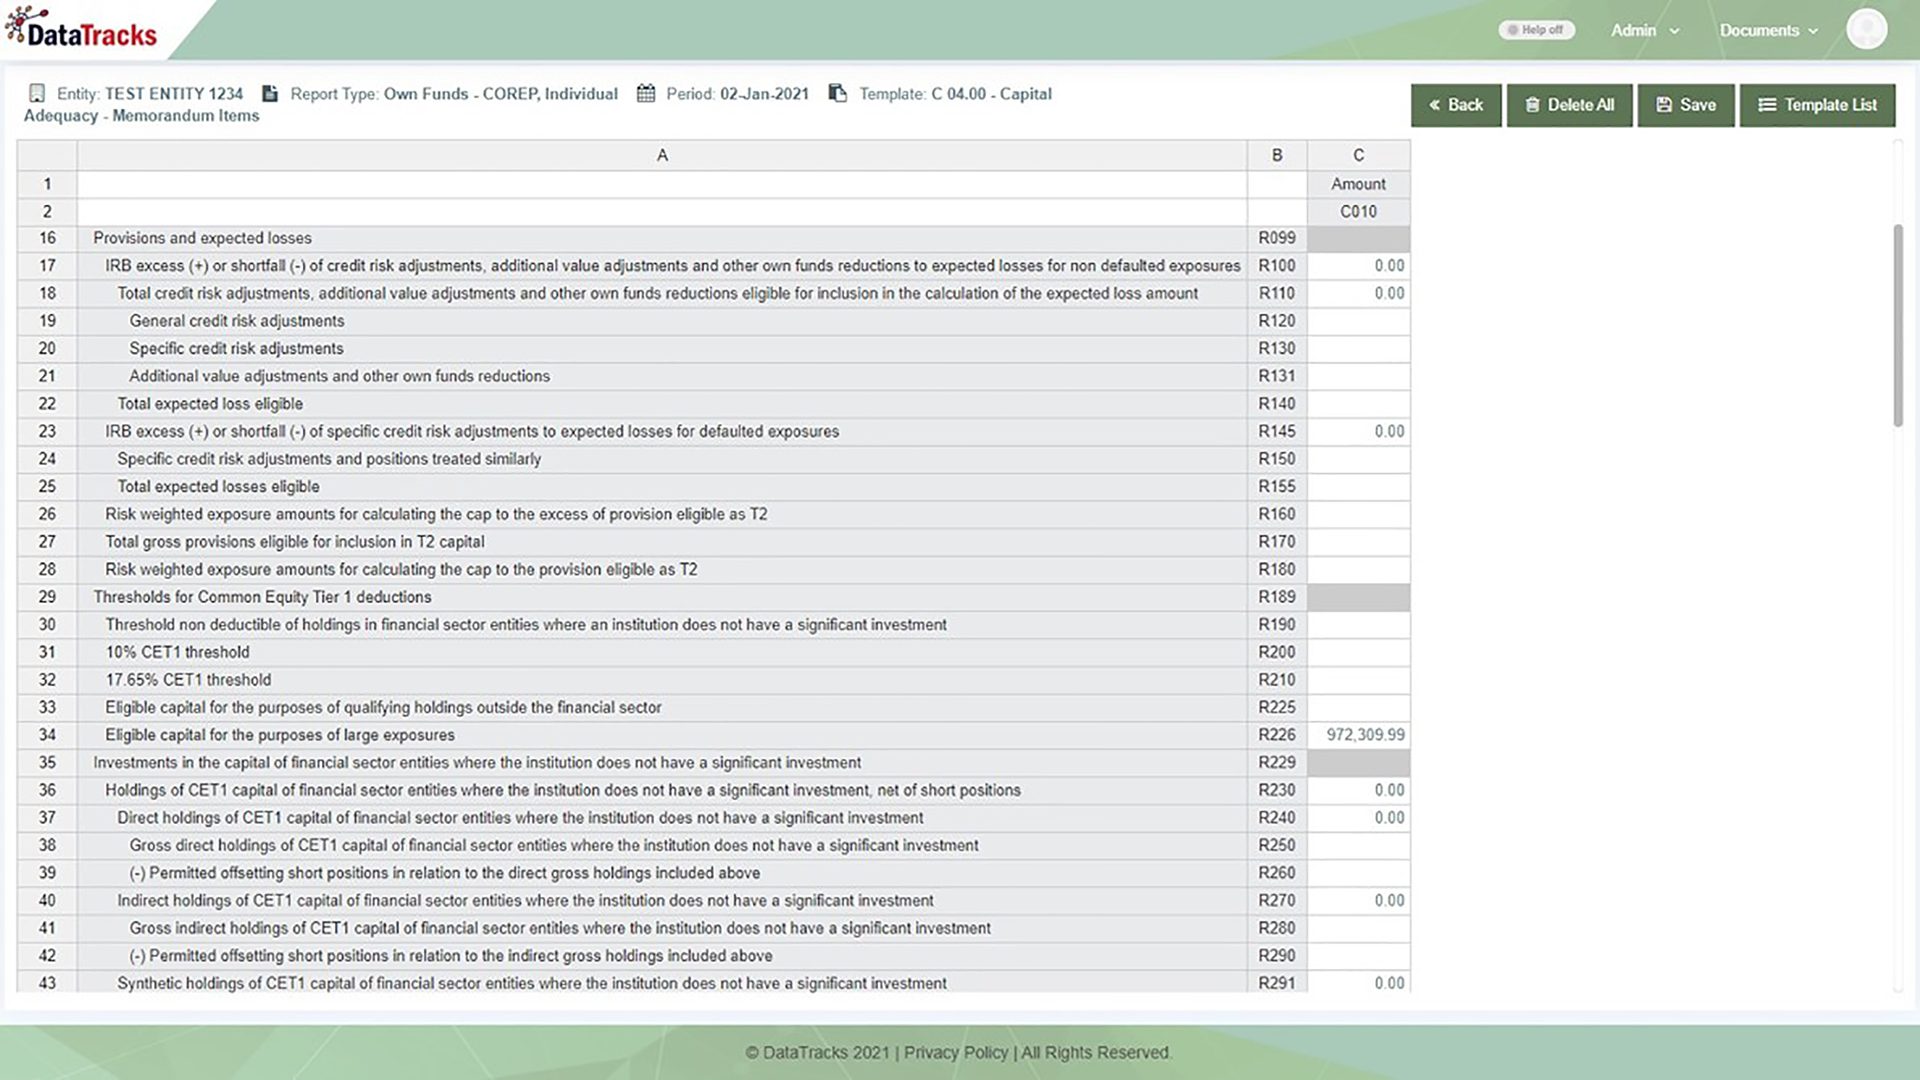Select 'General credit risk adjustments' label
The height and width of the screenshot is (1080, 1920).
pos(236,321)
